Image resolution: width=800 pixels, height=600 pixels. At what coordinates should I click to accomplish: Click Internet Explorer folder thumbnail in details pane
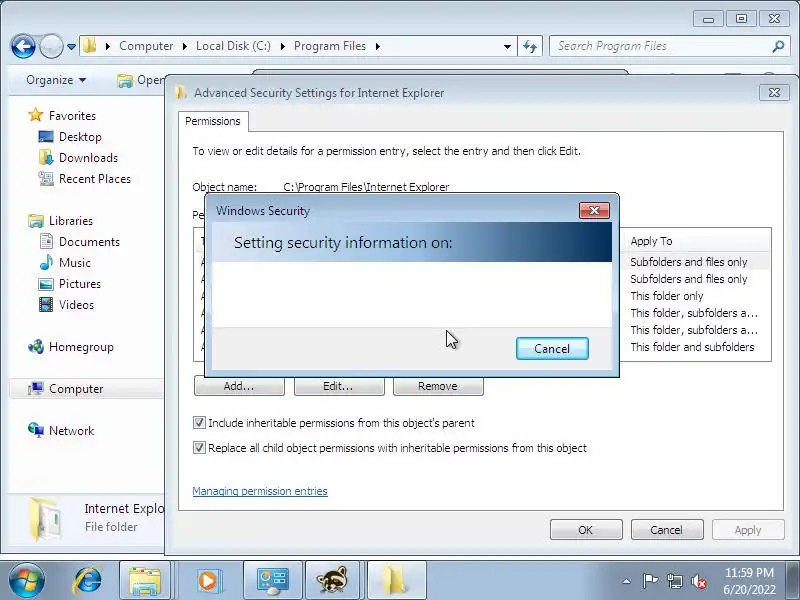pos(45,519)
